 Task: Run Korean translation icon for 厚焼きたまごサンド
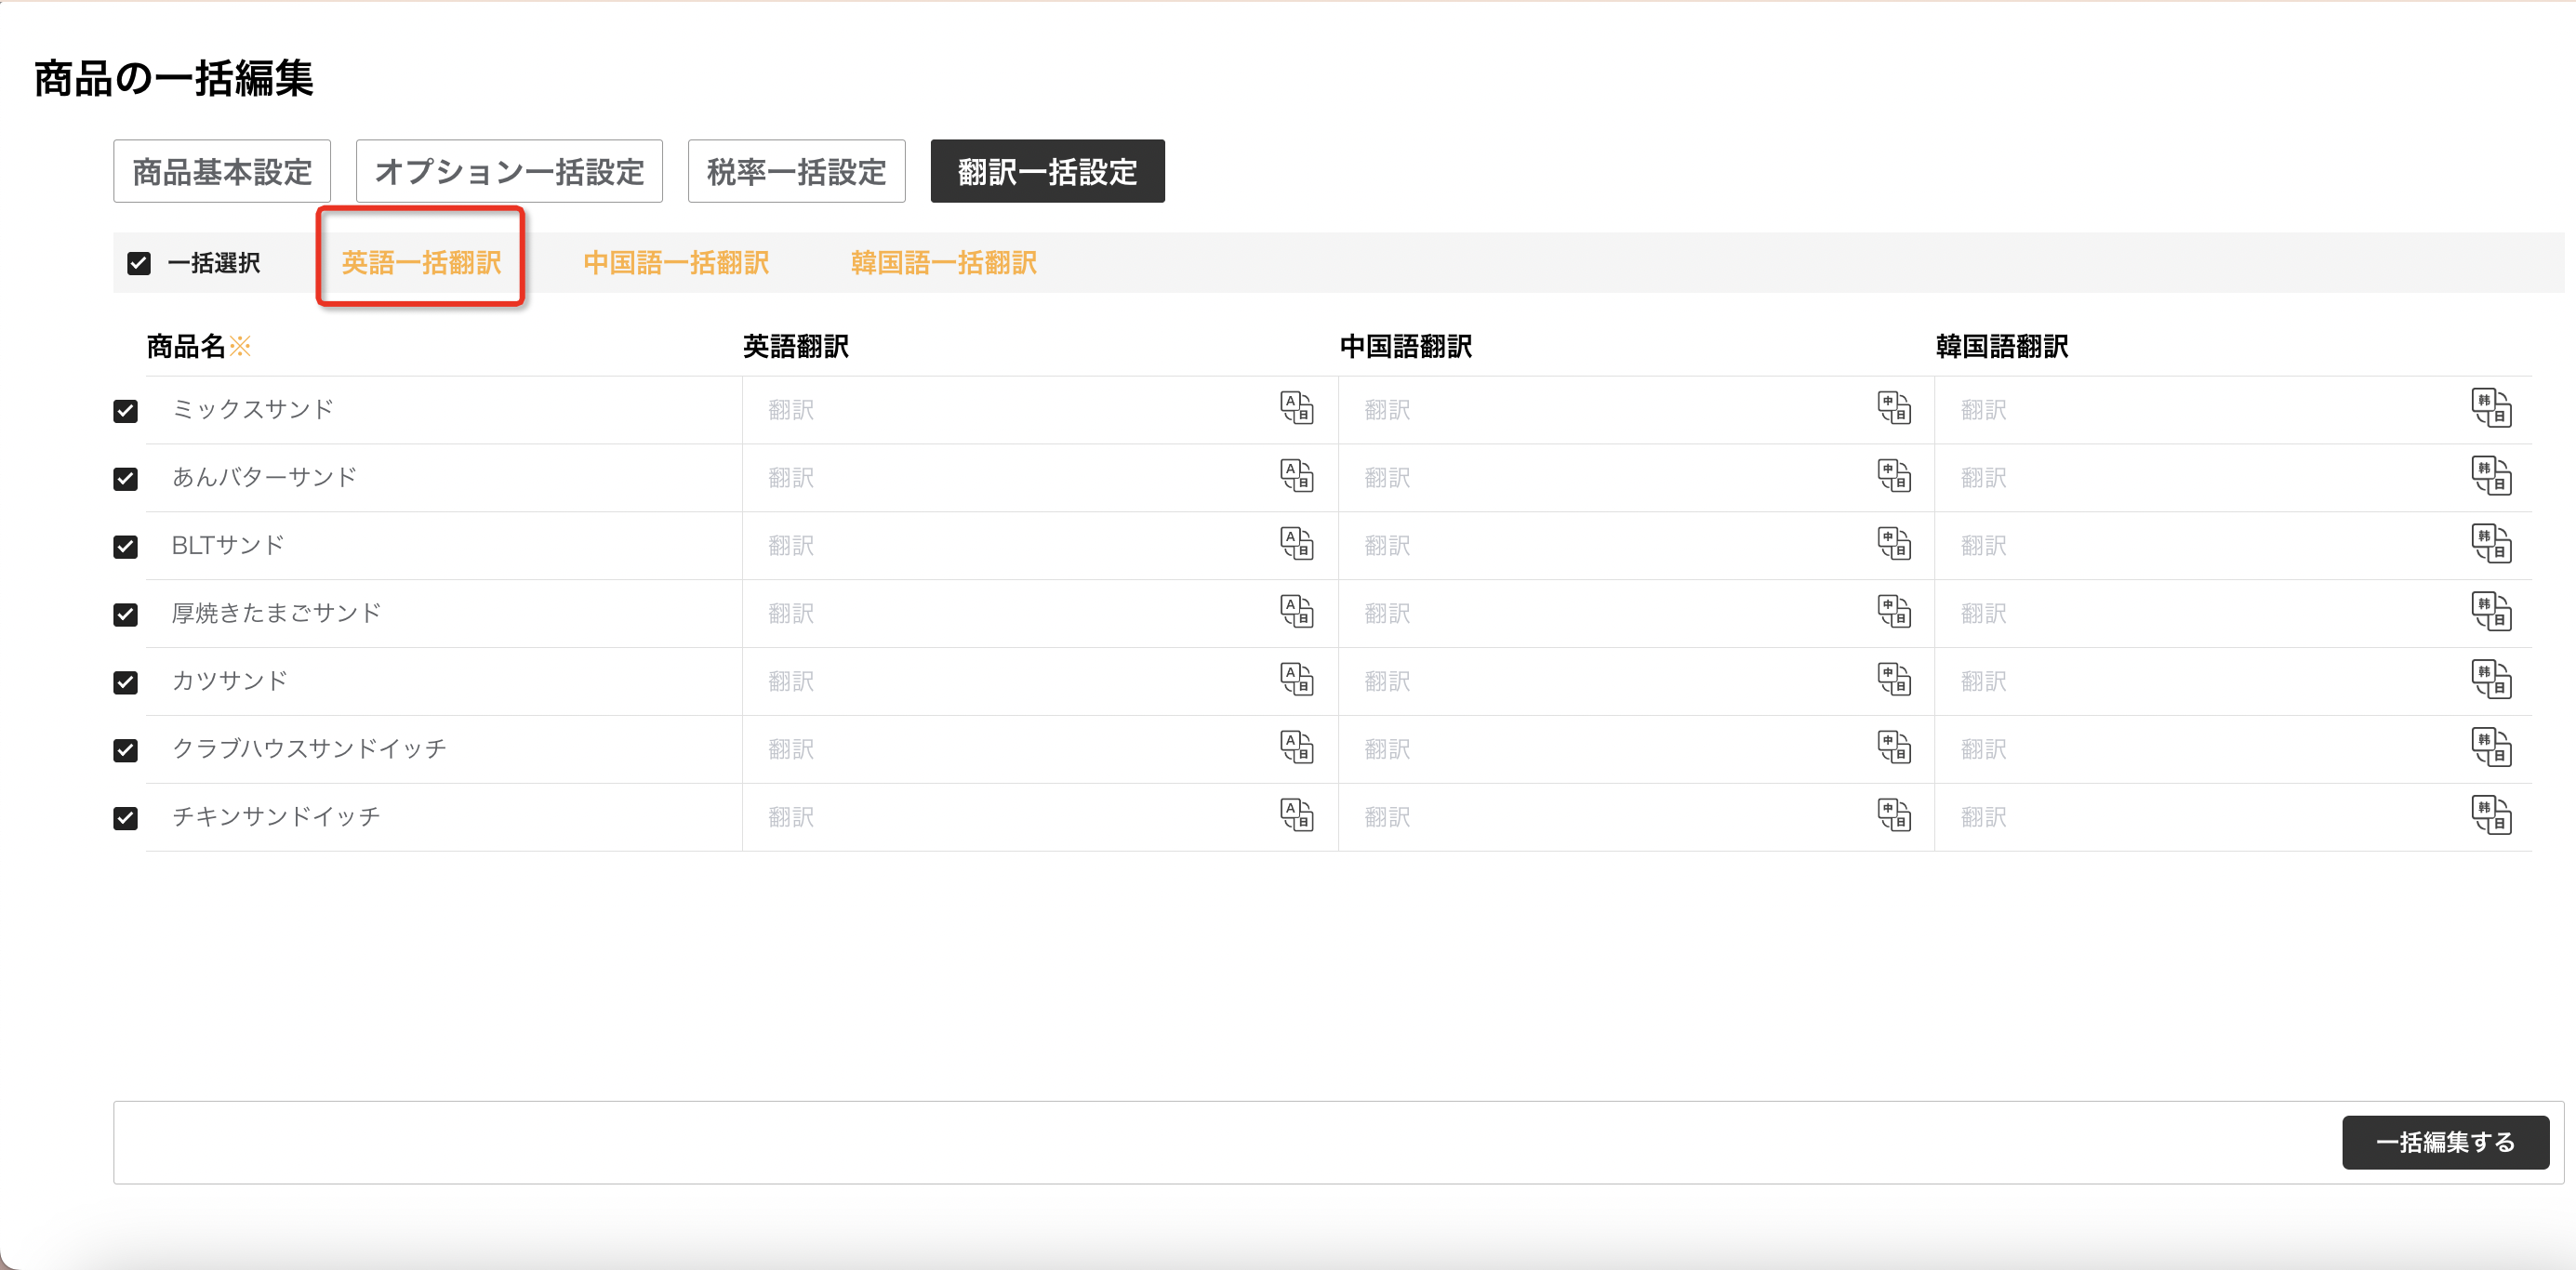coord(2491,612)
